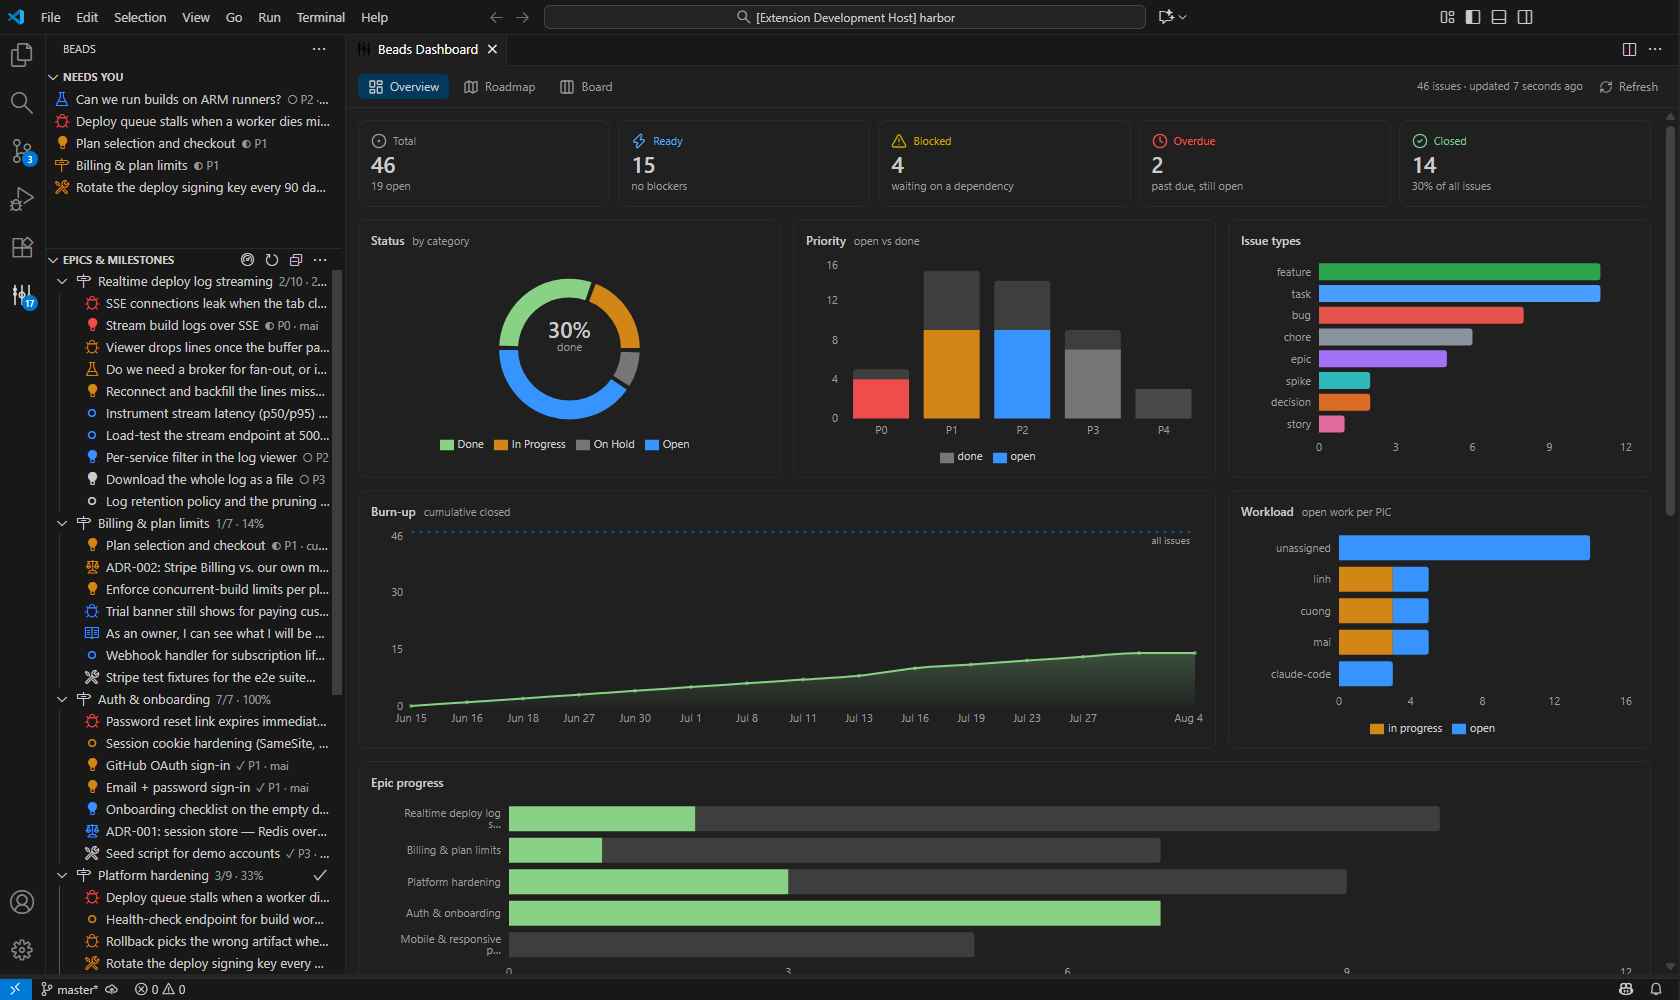This screenshot has width=1680, height=1000.
Task: Open Epics & Milestones more actions ellipsis
Action: 320,260
